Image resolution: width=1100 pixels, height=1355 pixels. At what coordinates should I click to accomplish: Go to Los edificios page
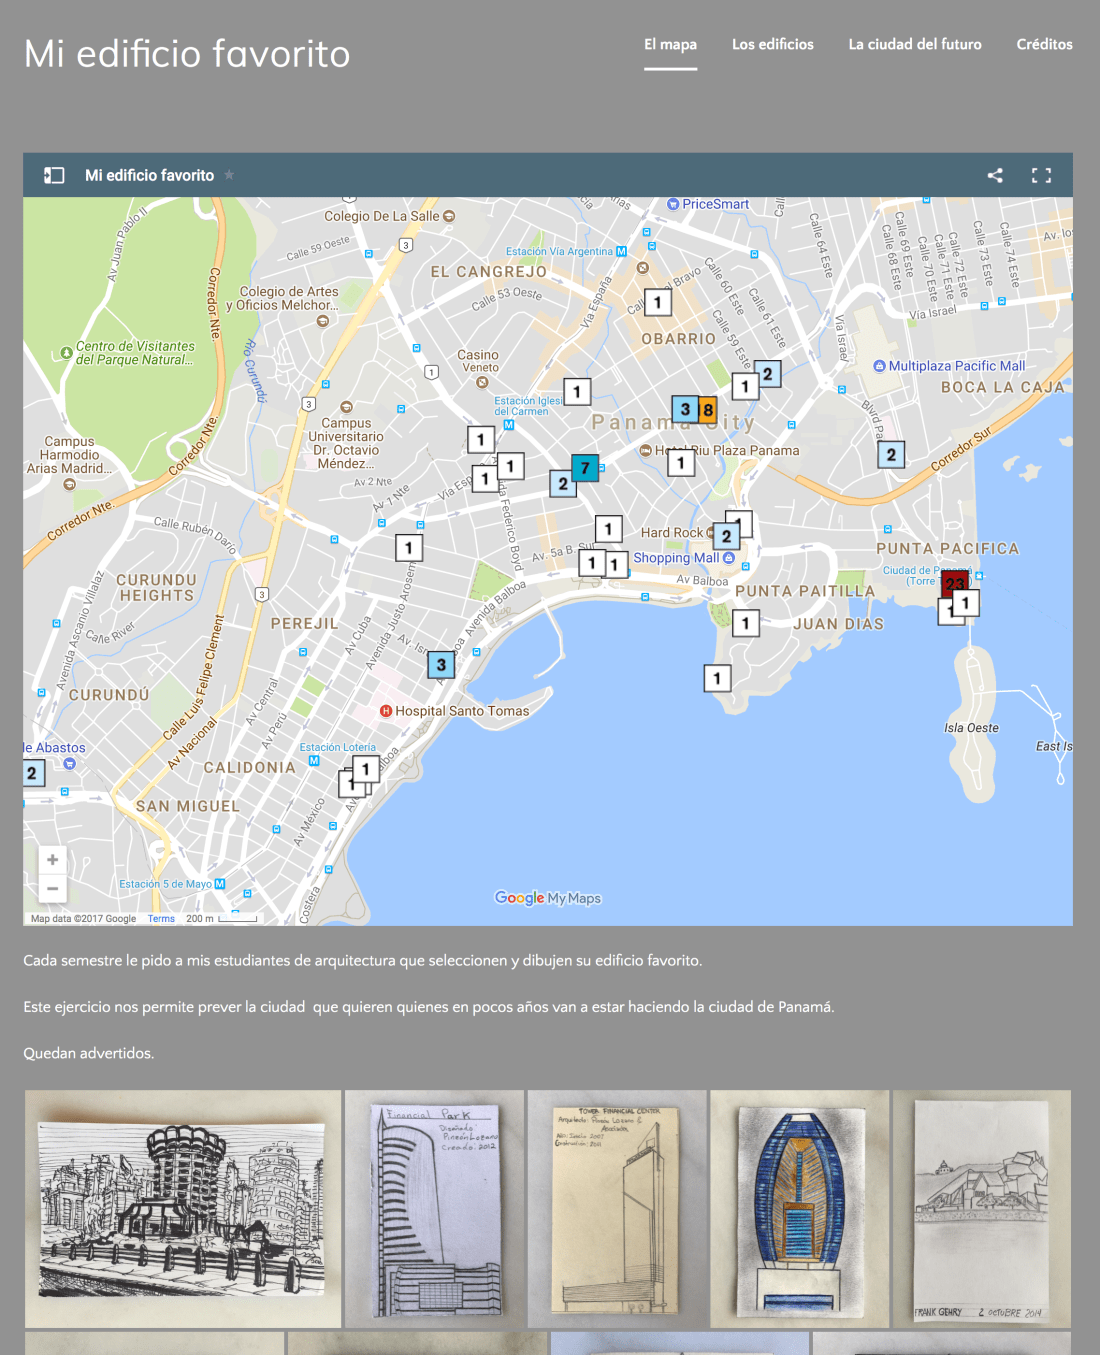pos(772,44)
